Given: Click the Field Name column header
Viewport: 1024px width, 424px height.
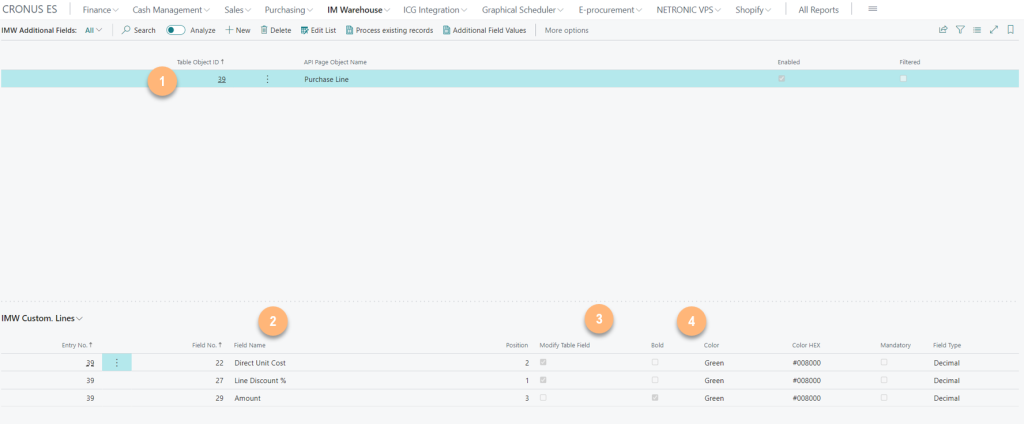Looking at the screenshot, I should (249, 345).
